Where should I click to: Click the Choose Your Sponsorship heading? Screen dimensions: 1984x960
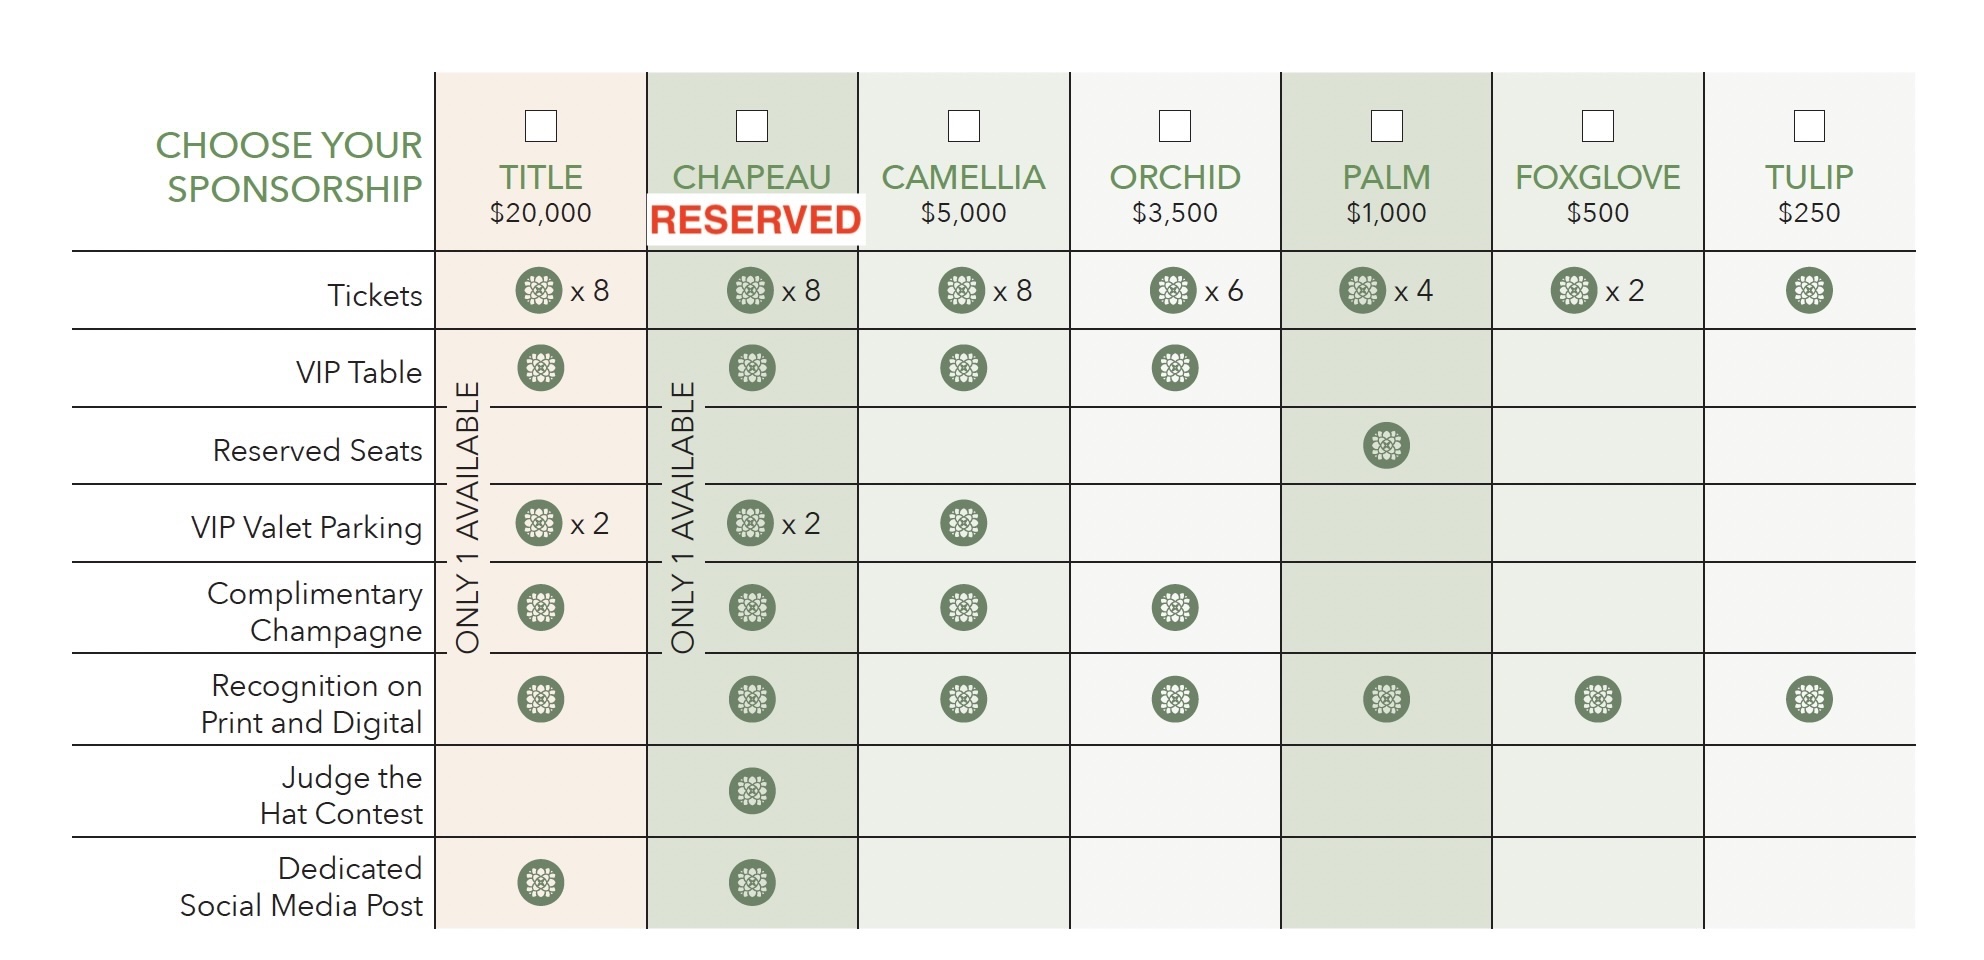(289, 167)
